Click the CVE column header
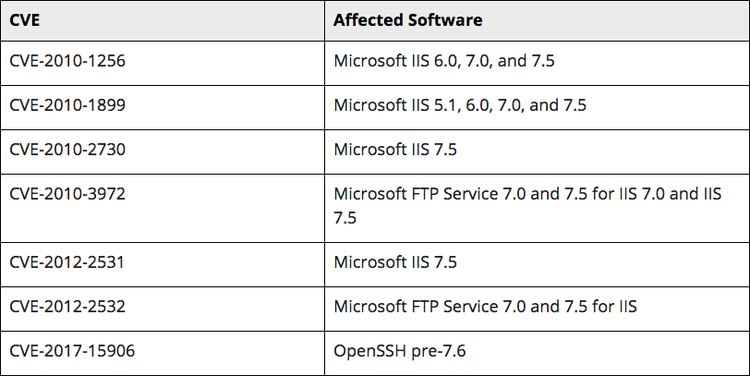This screenshot has height=376, width=750. [x=162, y=21]
